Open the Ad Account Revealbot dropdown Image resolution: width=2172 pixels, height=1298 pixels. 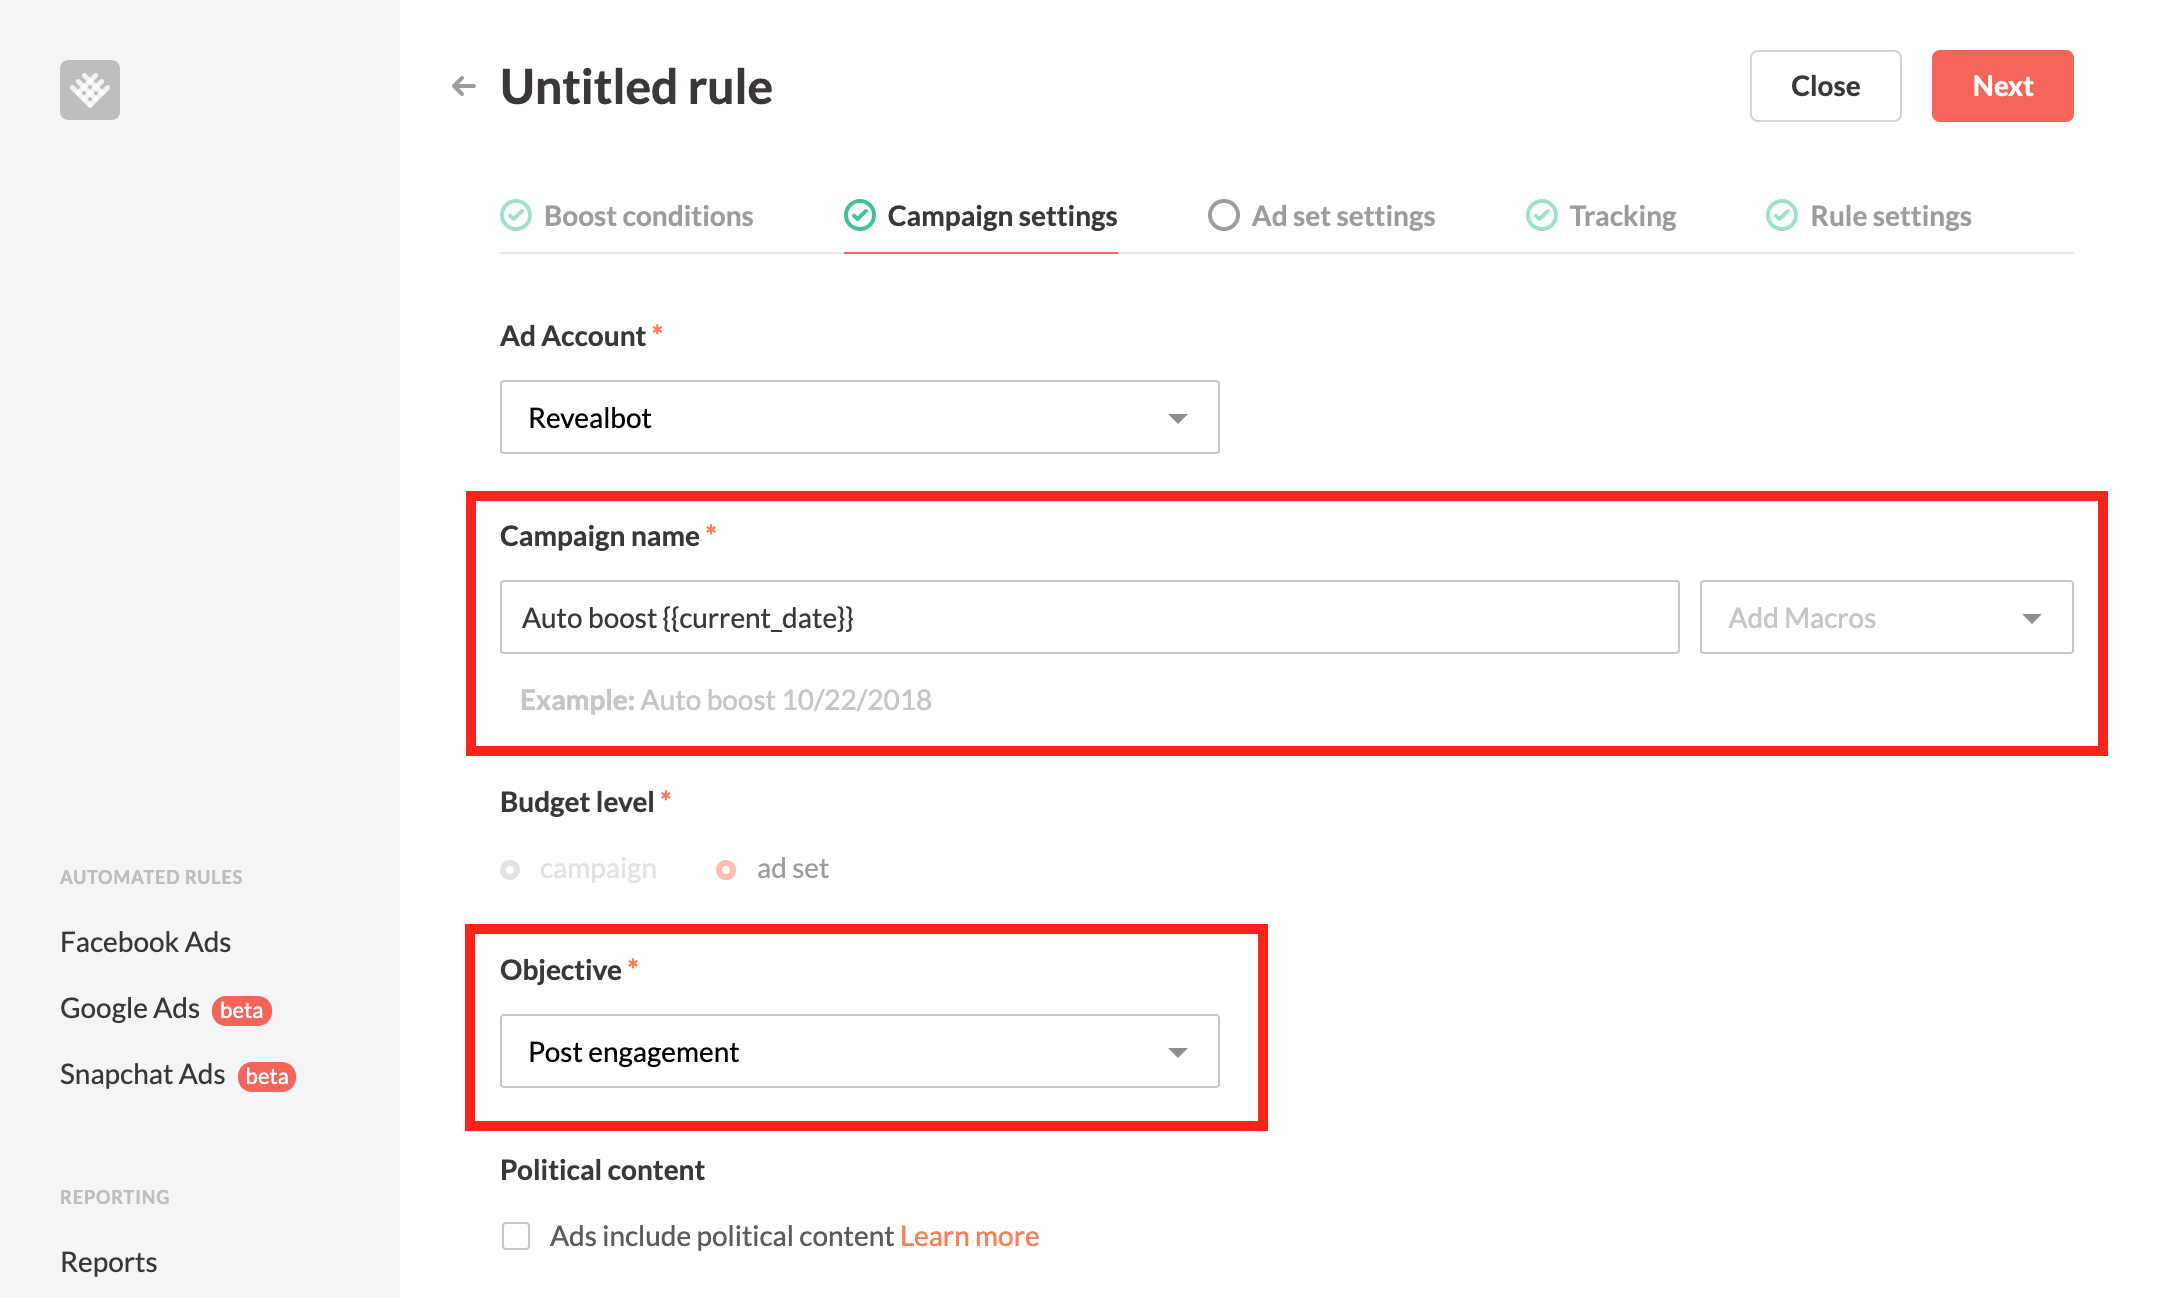(860, 417)
